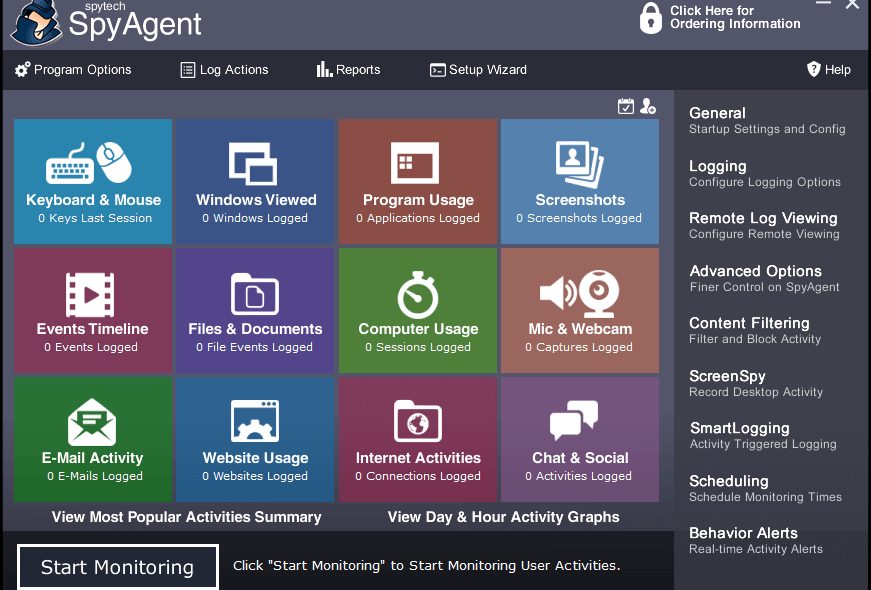This screenshot has width=871, height=590.
Task: Open the Log Actions menu
Action: [224, 70]
